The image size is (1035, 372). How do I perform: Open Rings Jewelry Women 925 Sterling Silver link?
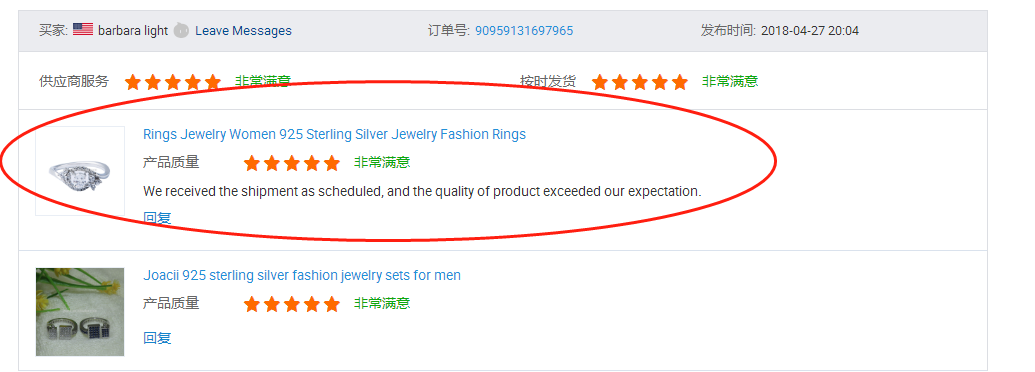[x=335, y=135]
